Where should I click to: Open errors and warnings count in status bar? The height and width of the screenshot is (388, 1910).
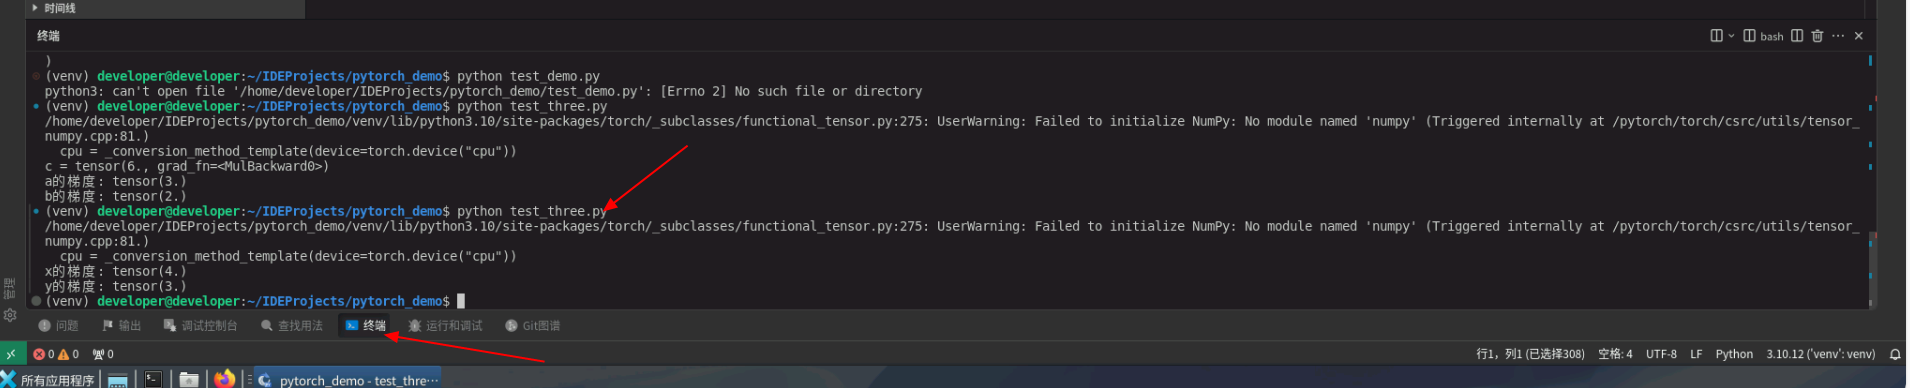(56, 354)
